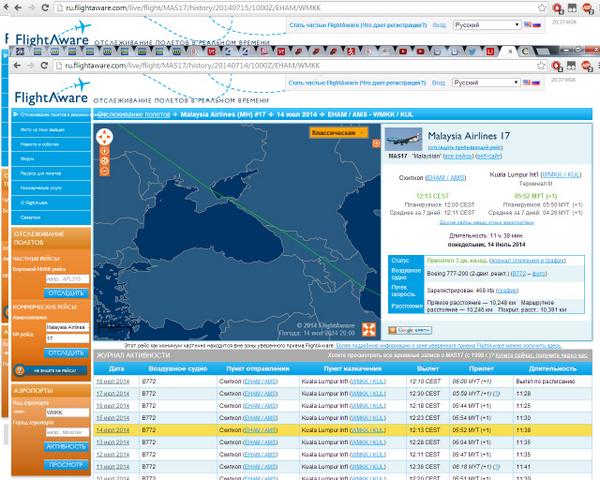
Task: Click the airport city input field
Action: coord(67,433)
